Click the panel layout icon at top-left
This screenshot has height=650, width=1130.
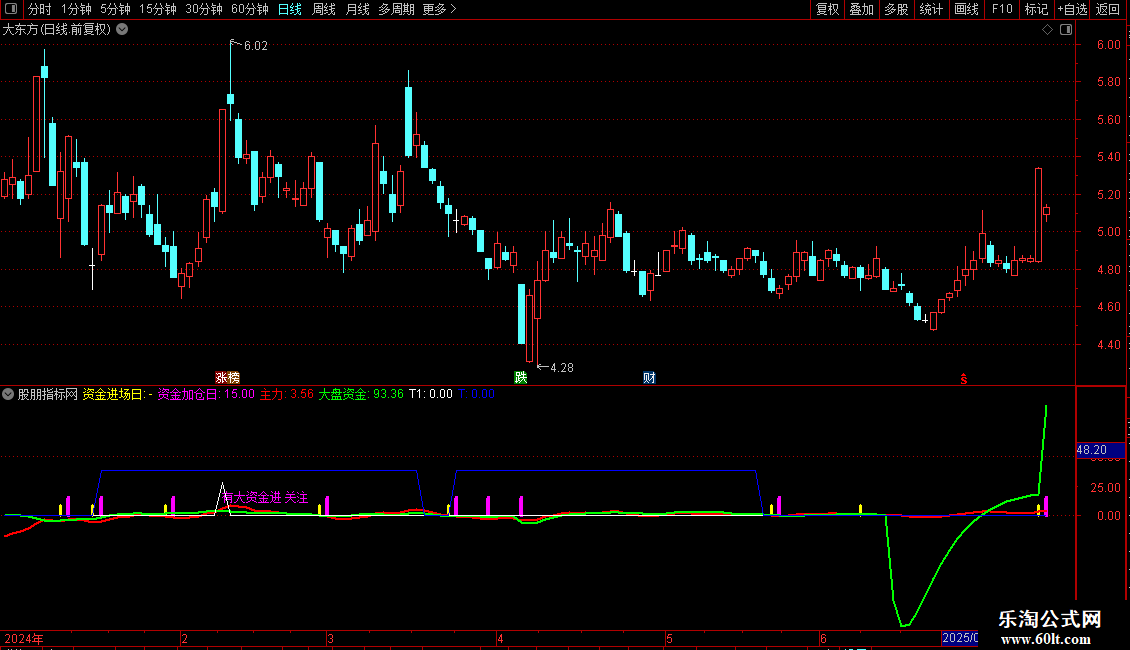point(11,9)
